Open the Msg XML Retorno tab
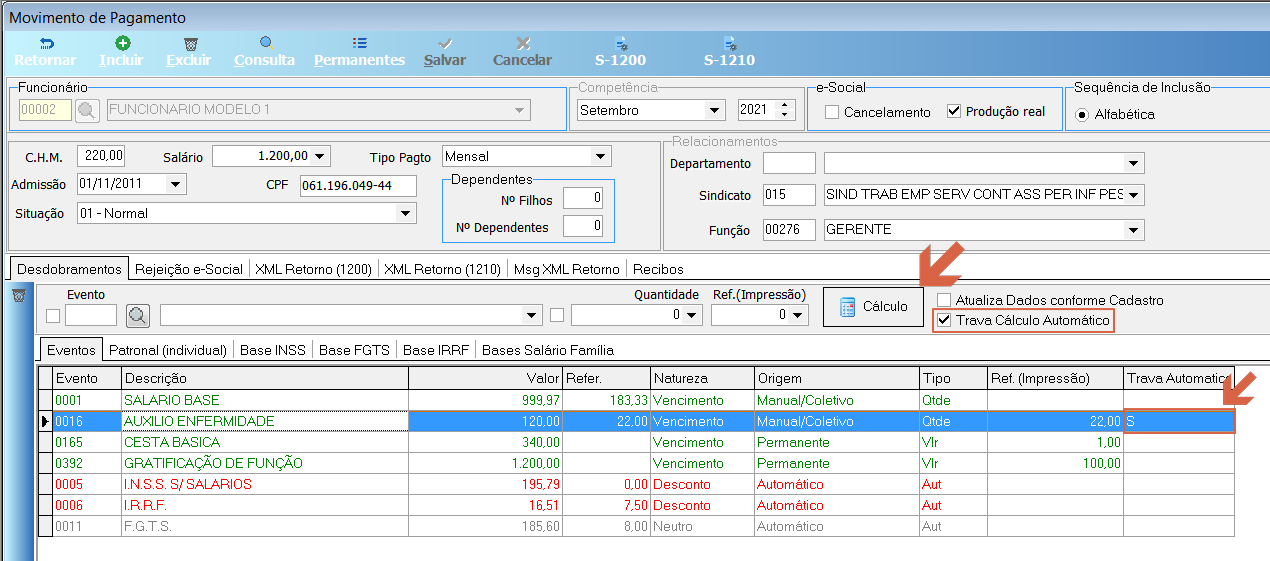1270x561 pixels. (566, 268)
